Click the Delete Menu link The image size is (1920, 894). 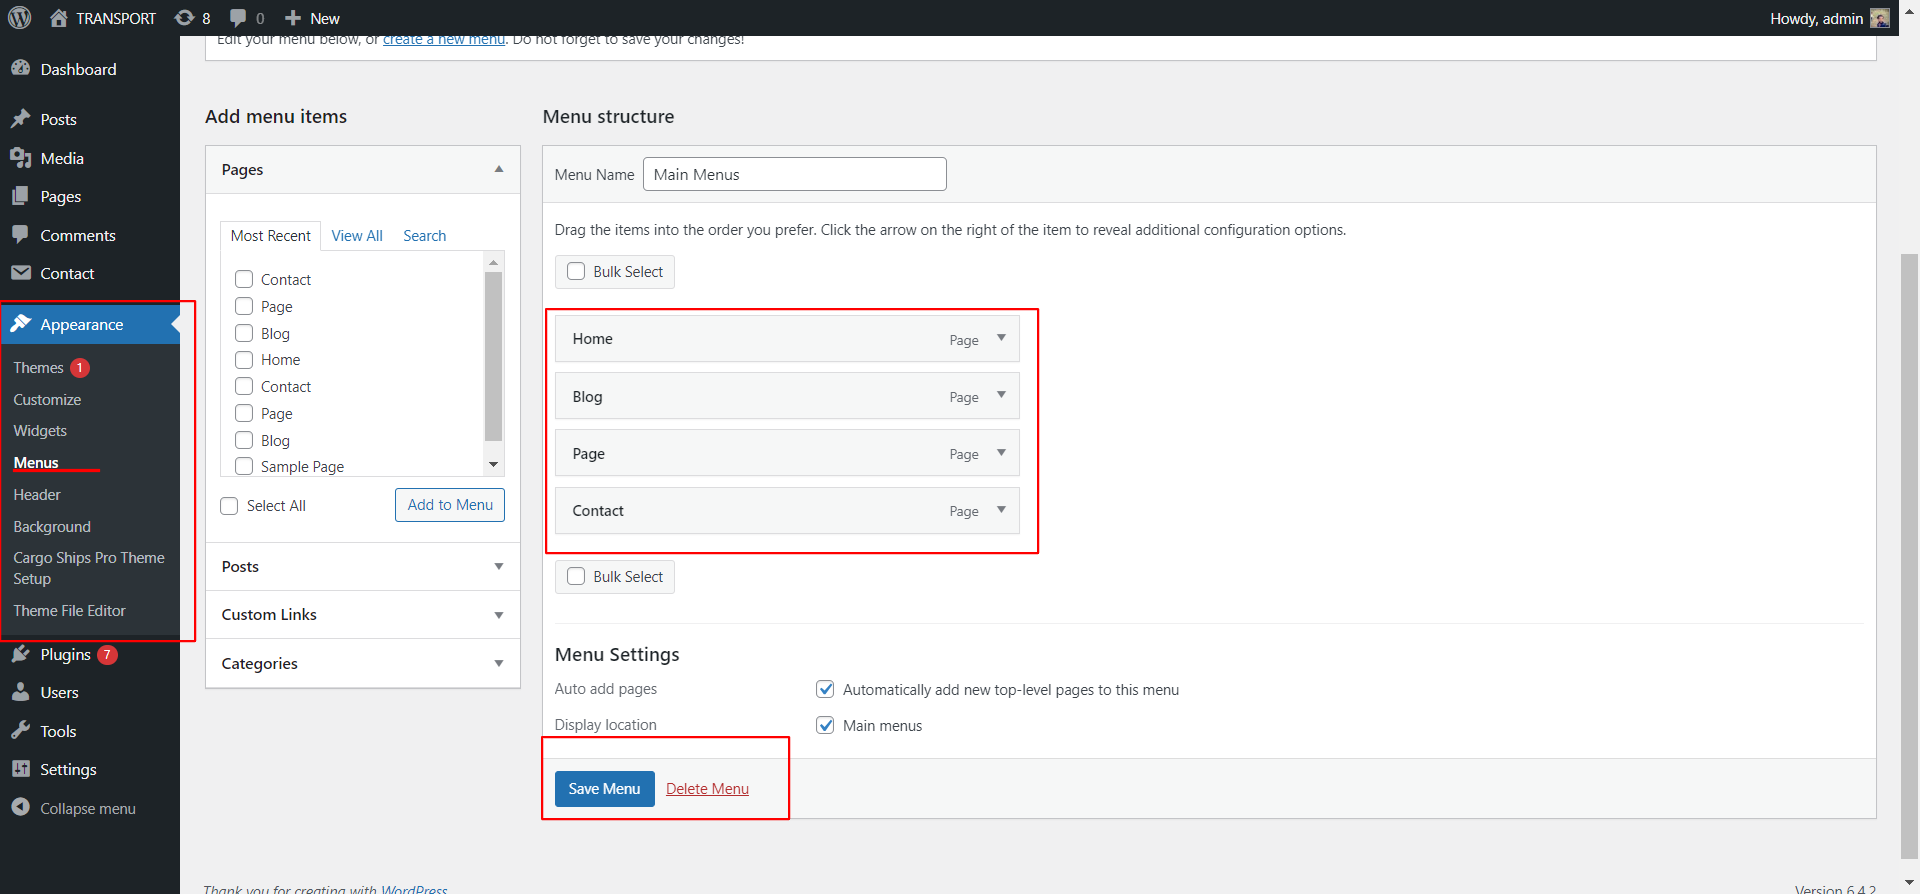[707, 789]
